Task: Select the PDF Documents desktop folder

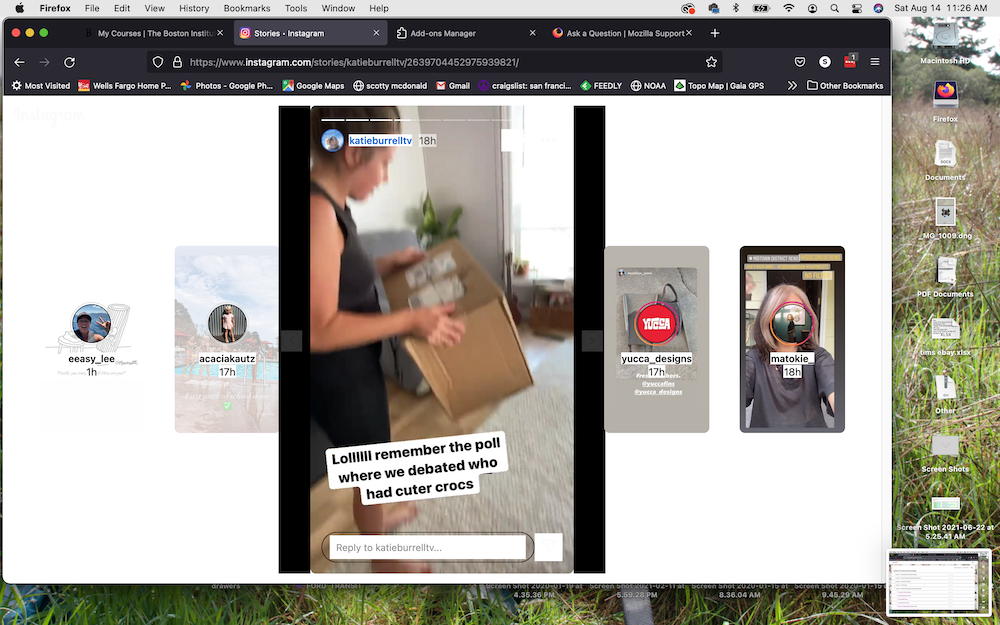Action: click(945, 277)
